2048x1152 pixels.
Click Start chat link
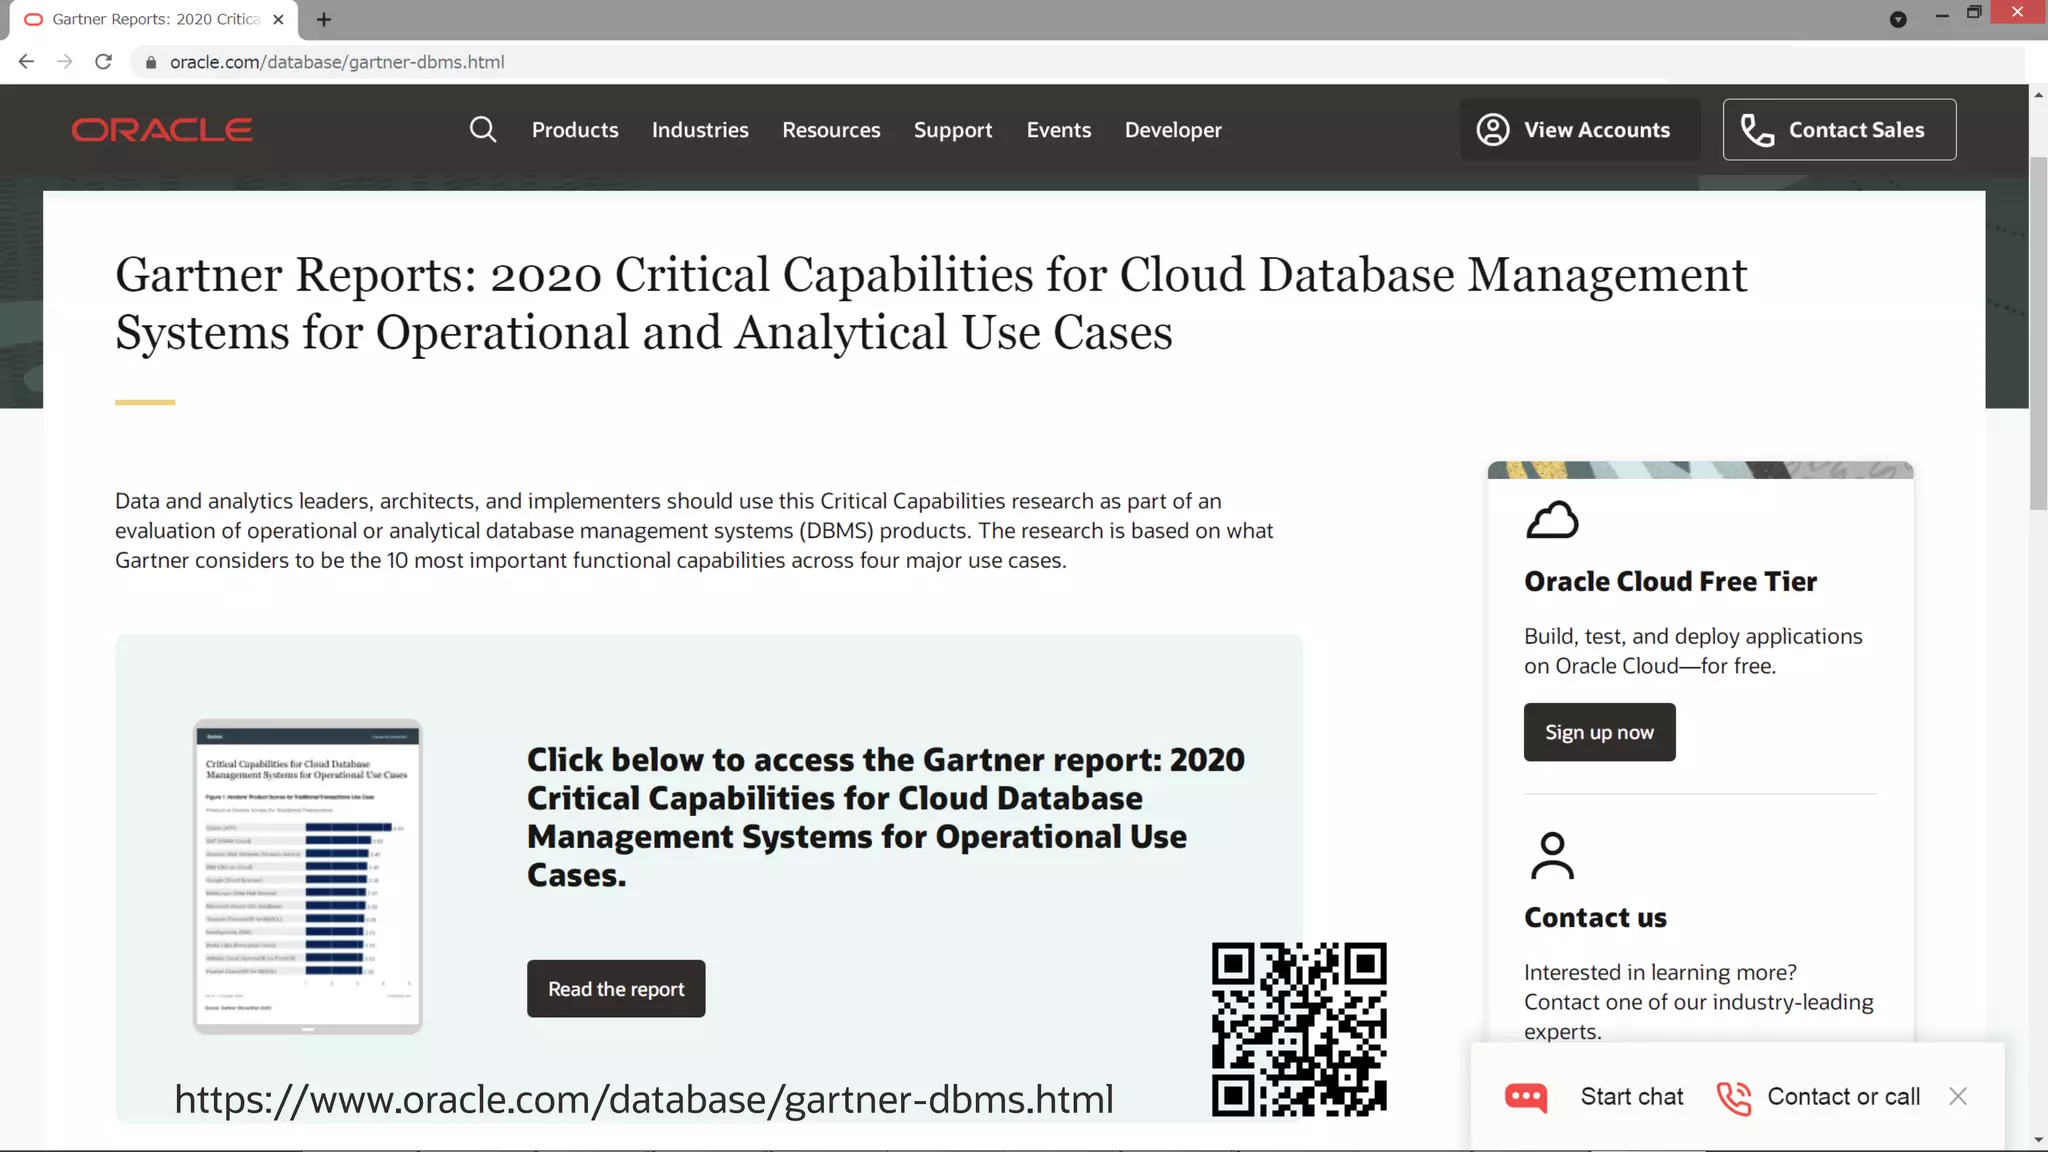point(1632,1097)
